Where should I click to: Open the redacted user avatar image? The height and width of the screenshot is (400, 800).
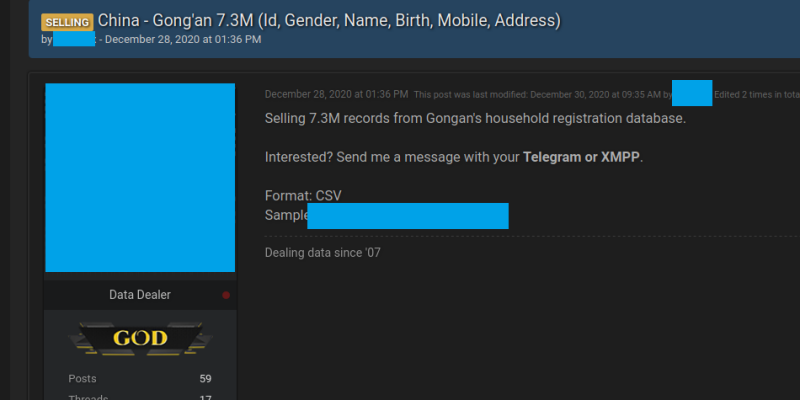(140, 178)
